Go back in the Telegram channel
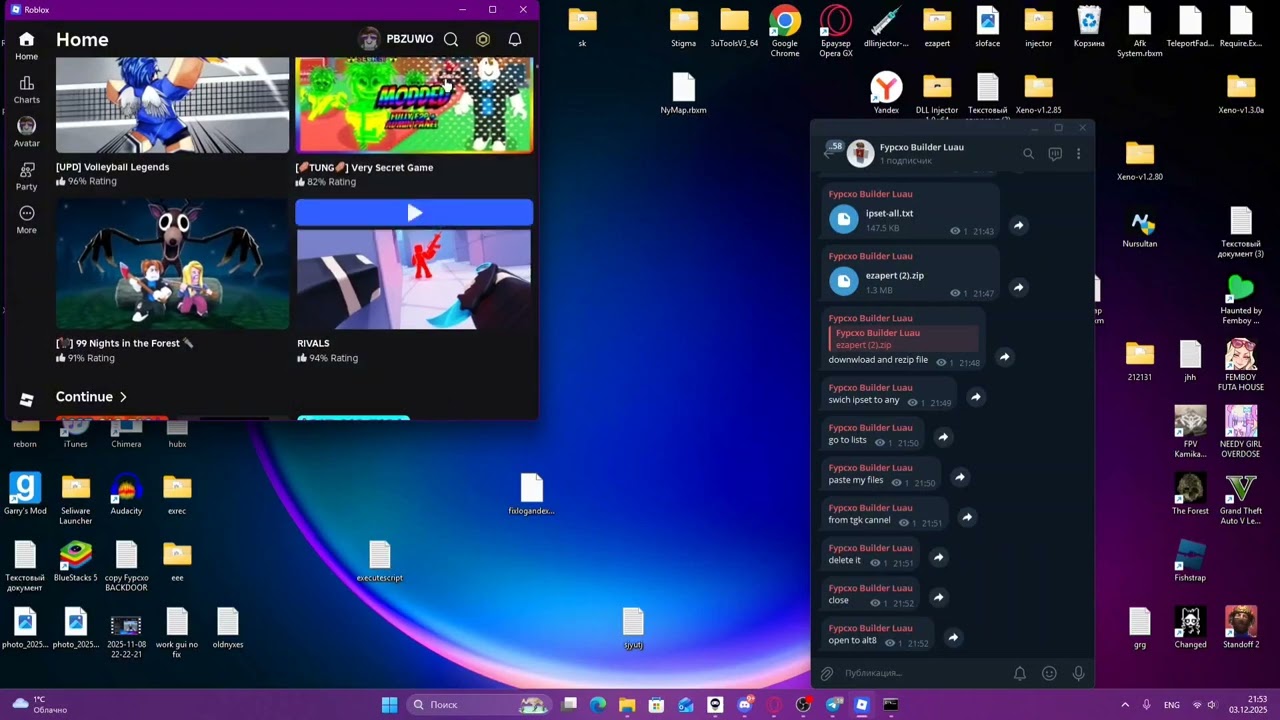Image resolution: width=1280 pixels, height=720 pixels. tap(828, 153)
